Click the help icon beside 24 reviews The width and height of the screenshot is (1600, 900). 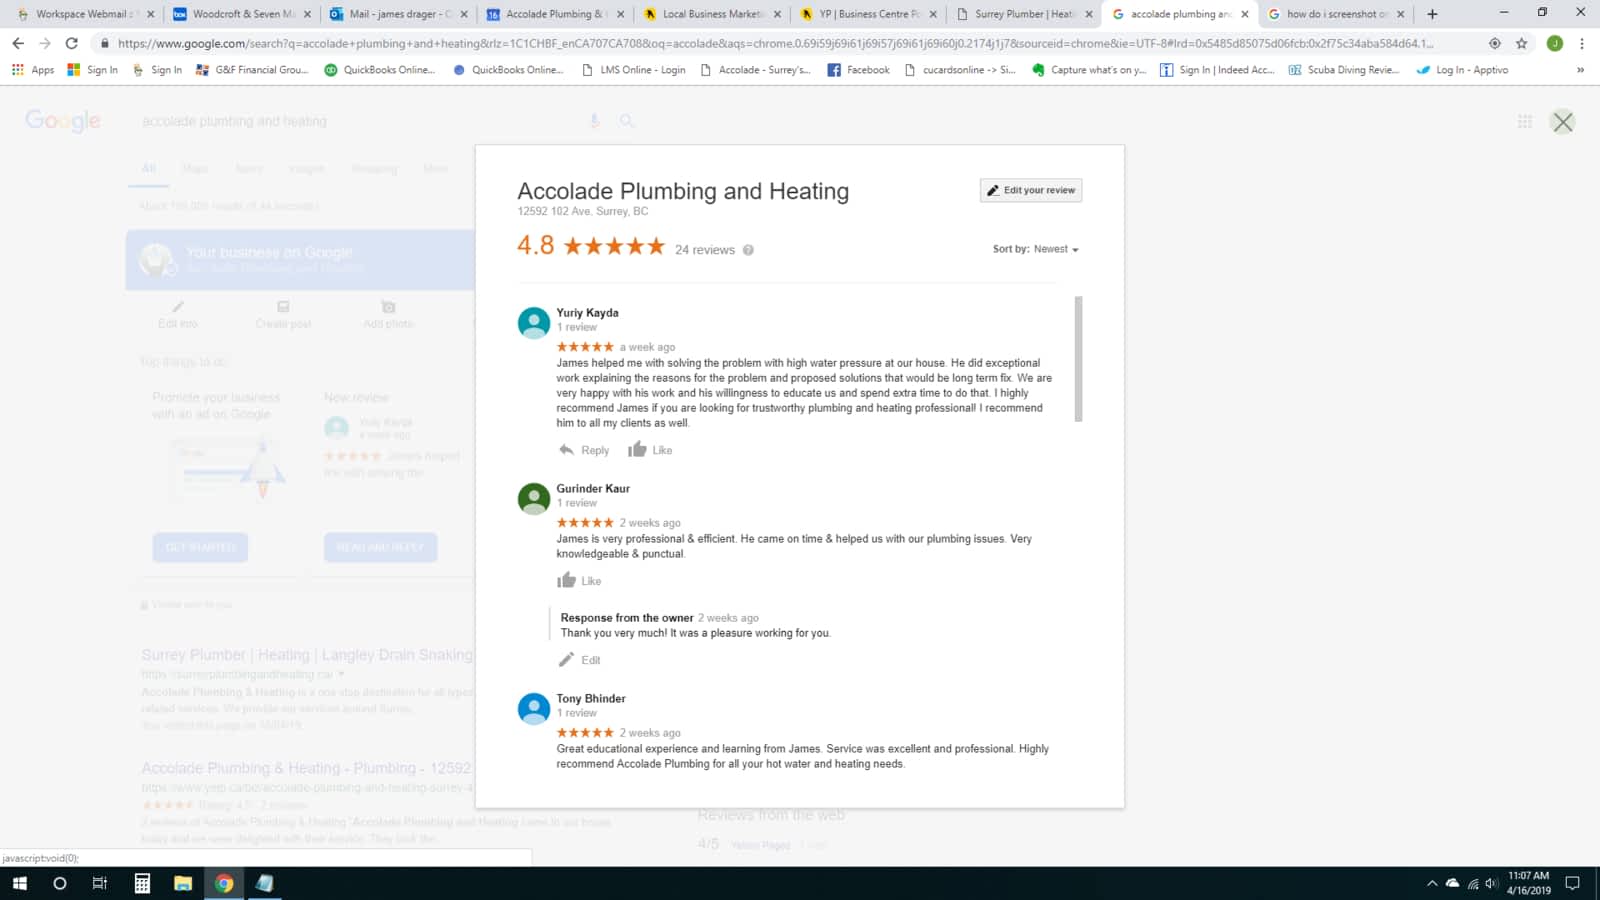coord(748,250)
